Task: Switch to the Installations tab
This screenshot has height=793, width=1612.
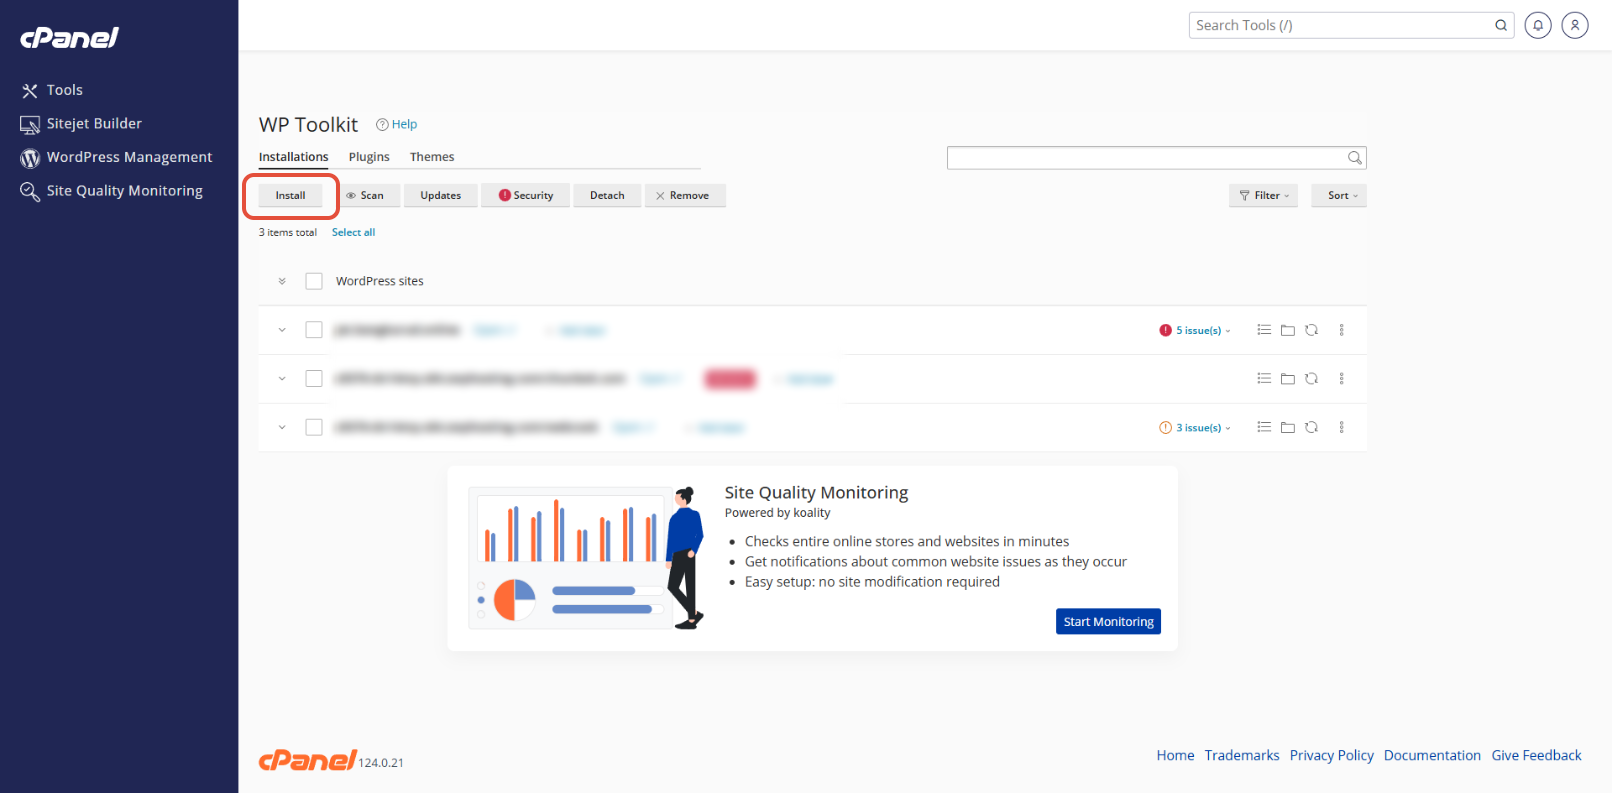Action: point(293,157)
